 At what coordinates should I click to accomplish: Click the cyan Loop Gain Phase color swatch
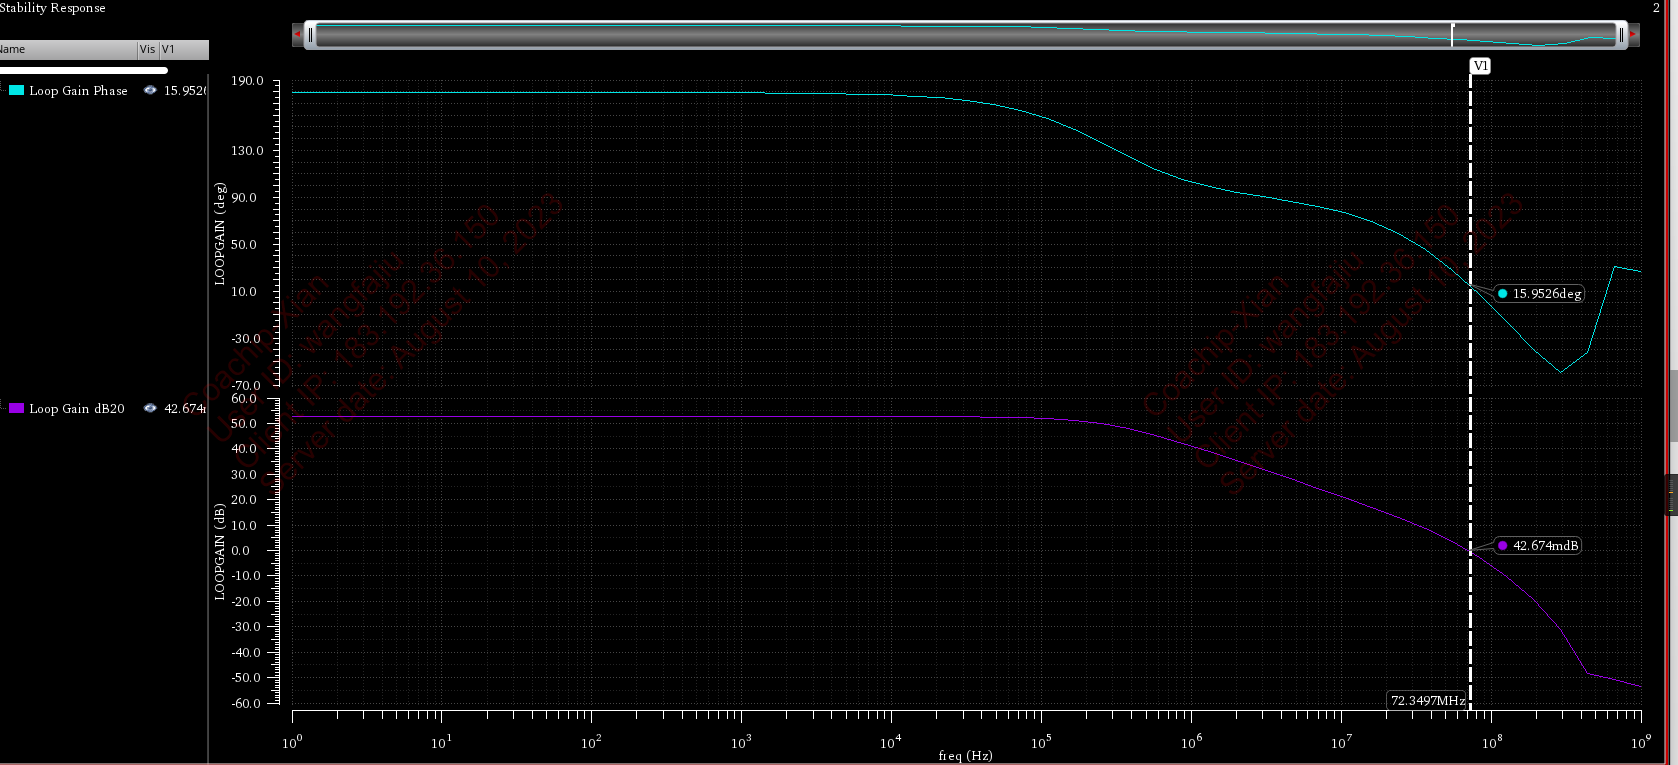click(16, 91)
